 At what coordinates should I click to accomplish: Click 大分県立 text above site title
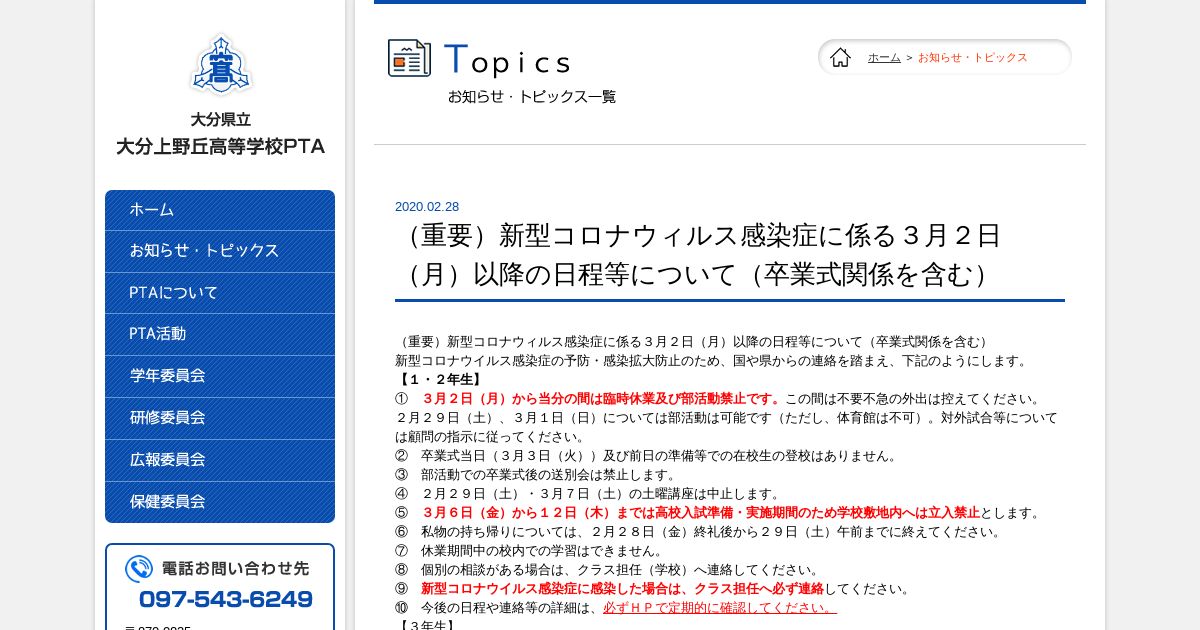tap(220, 119)
